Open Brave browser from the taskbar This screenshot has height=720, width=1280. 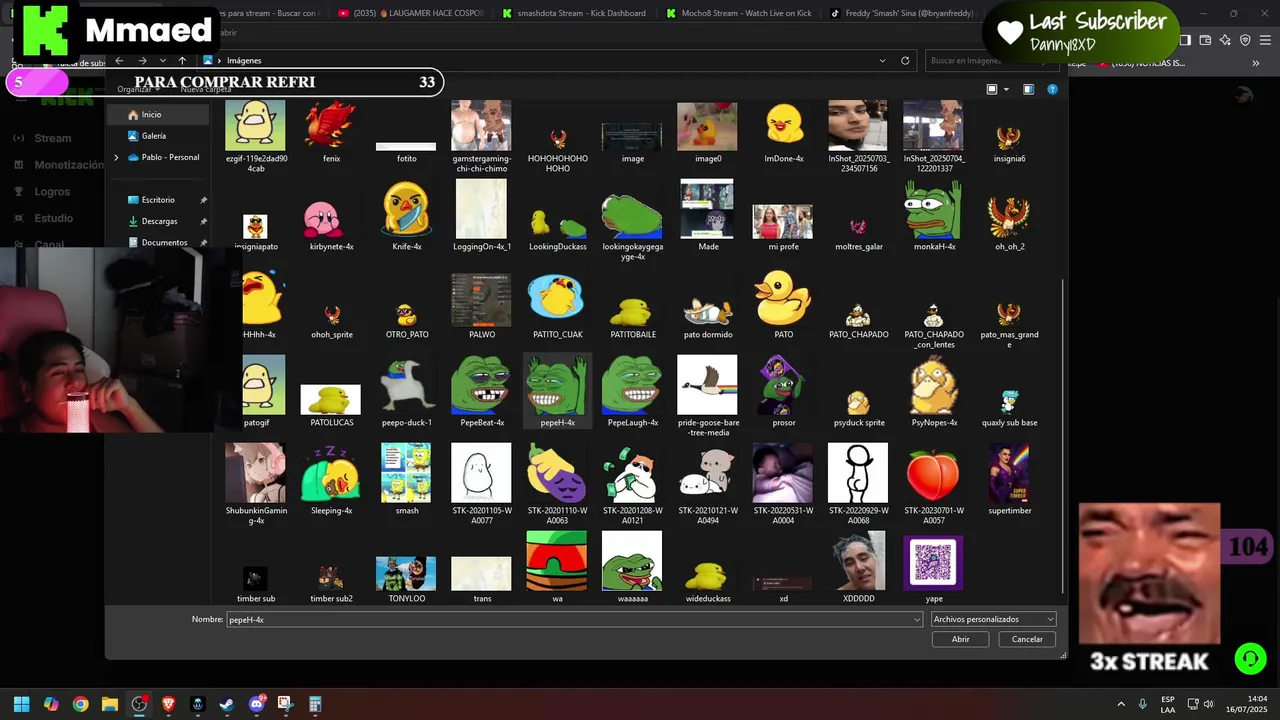click(x=168, y=704)
